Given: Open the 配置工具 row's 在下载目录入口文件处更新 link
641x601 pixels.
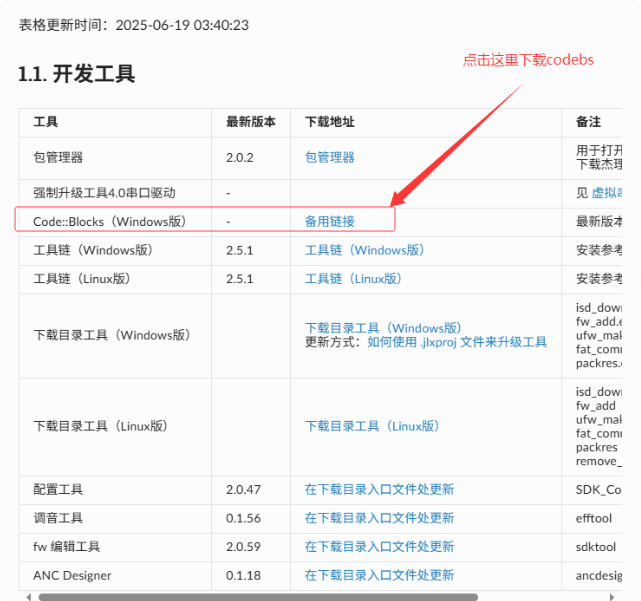Looking at the screenshot, I should 379,489.
